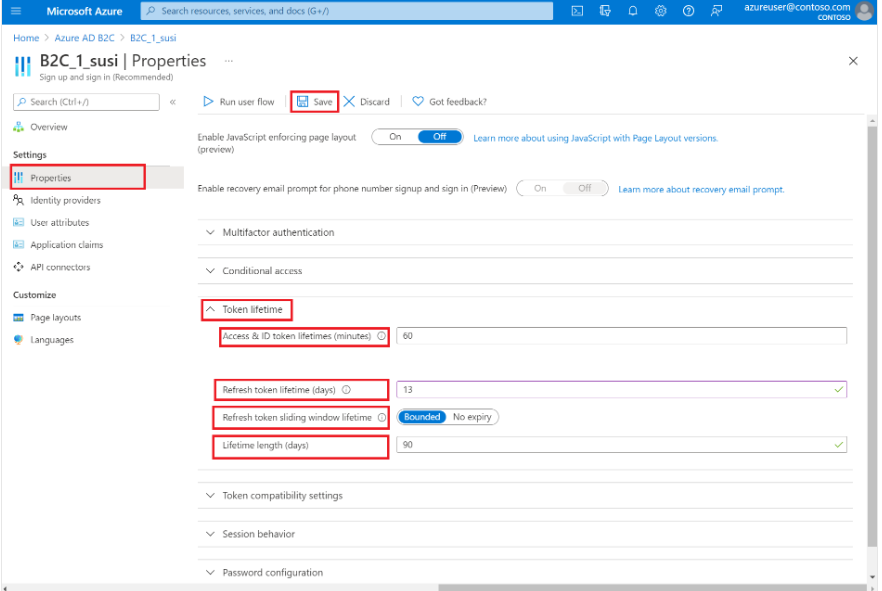The height and width of the screenshot is (591, 882).
Task: Open Azure Cloud Shell from the top bar
Action: pyautogui.click(x=577, y=11)
